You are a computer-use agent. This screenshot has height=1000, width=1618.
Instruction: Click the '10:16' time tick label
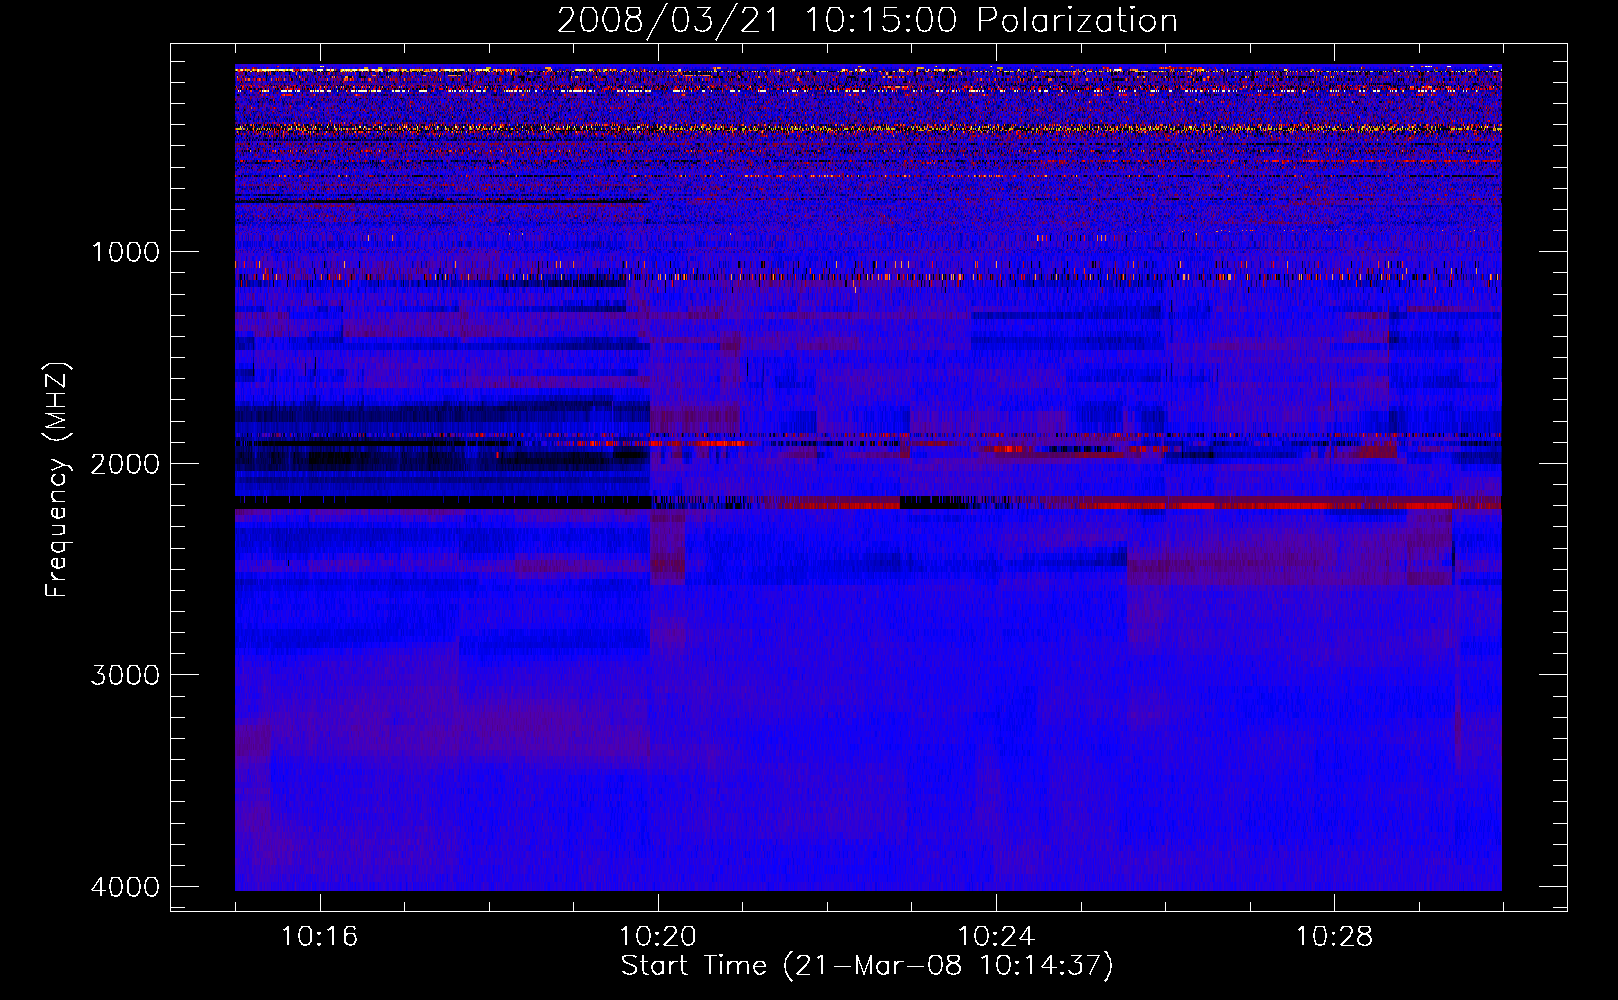click(319, 937)
